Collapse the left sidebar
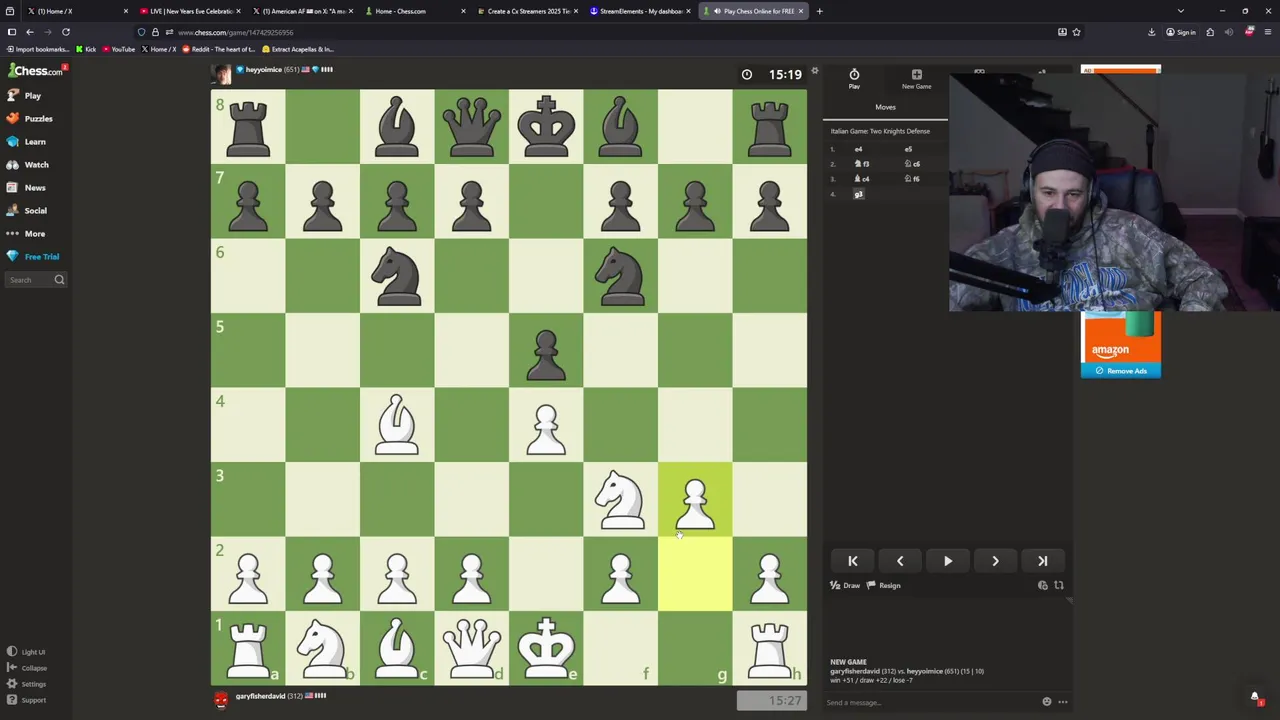Image resolution: width=1280 pixels, height=720 pixels. [x=27, y=668]
